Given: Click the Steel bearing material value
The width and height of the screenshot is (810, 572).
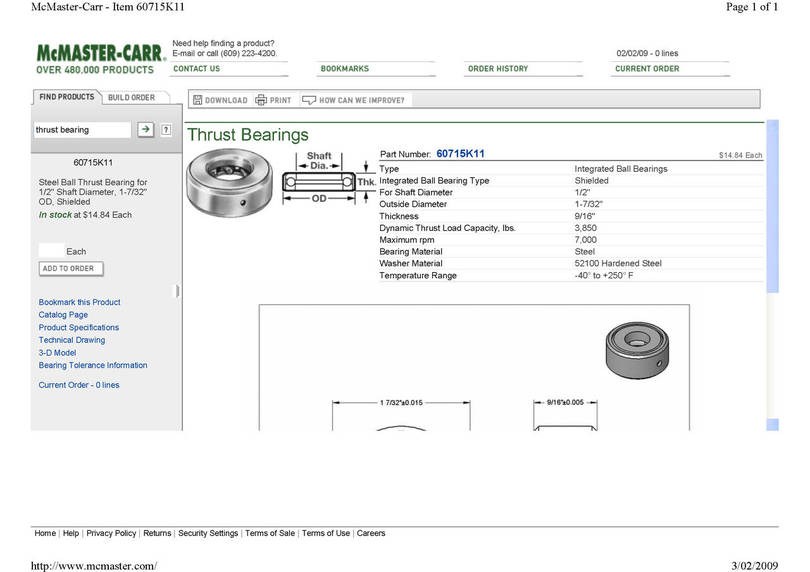Looking at the screenshot, I should point(585,252).
